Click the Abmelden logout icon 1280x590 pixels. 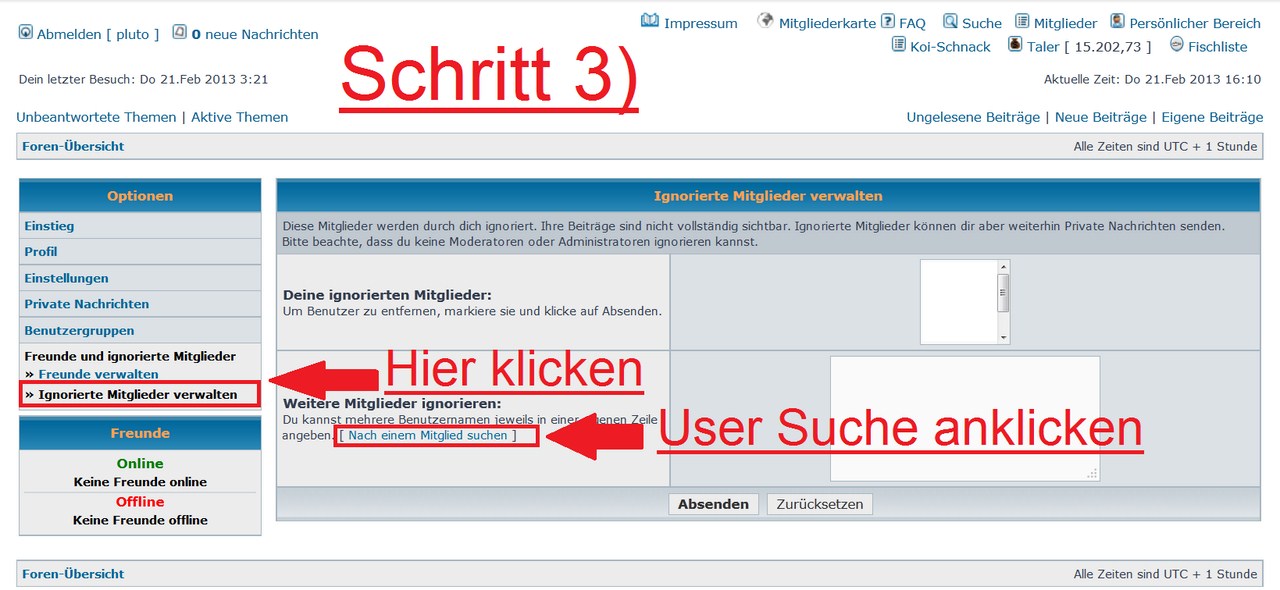point(26,33)
